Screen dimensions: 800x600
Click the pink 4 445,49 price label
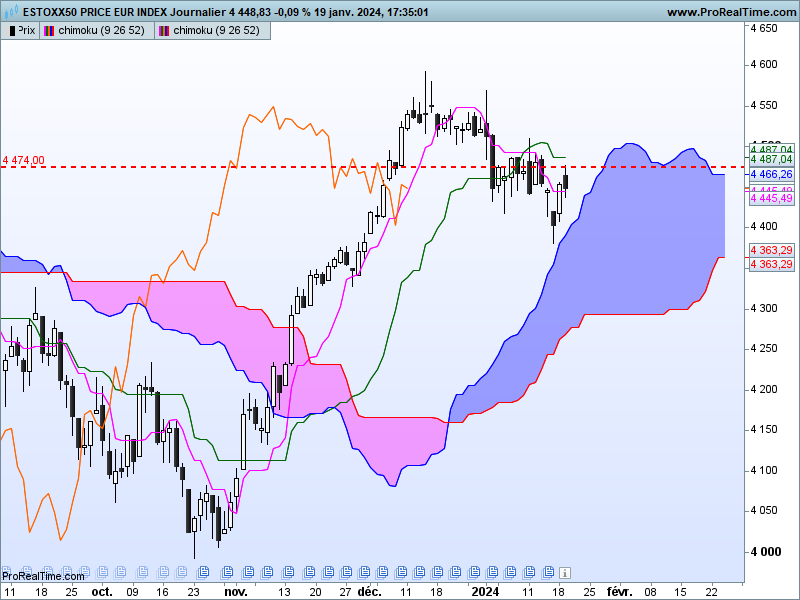[x=771, y=198]
